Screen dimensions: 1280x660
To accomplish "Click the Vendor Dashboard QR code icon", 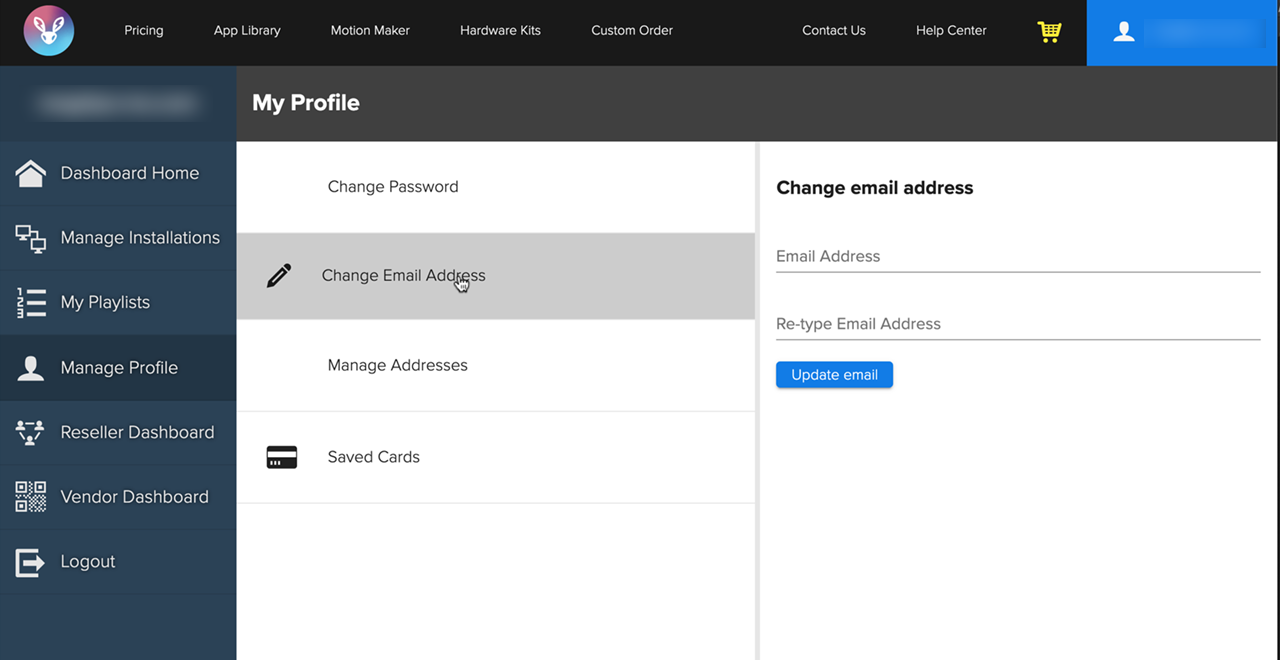I will tap(30, 496).
